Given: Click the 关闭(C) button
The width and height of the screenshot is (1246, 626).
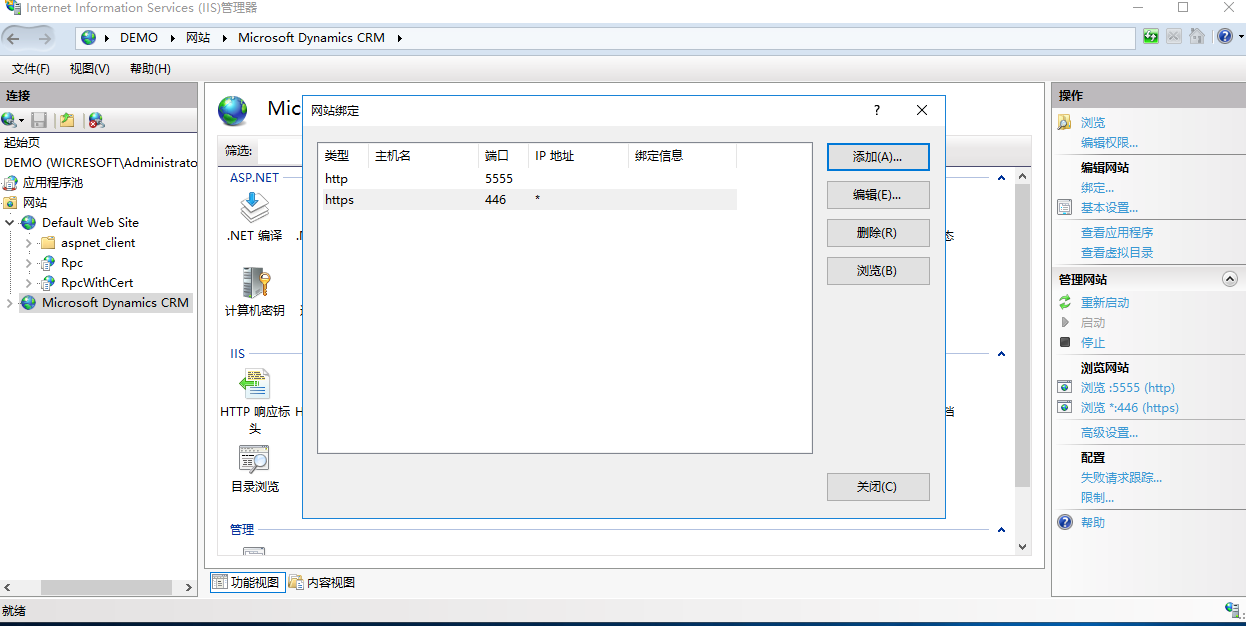Looking at the screenshot, I should click(878, 487).
